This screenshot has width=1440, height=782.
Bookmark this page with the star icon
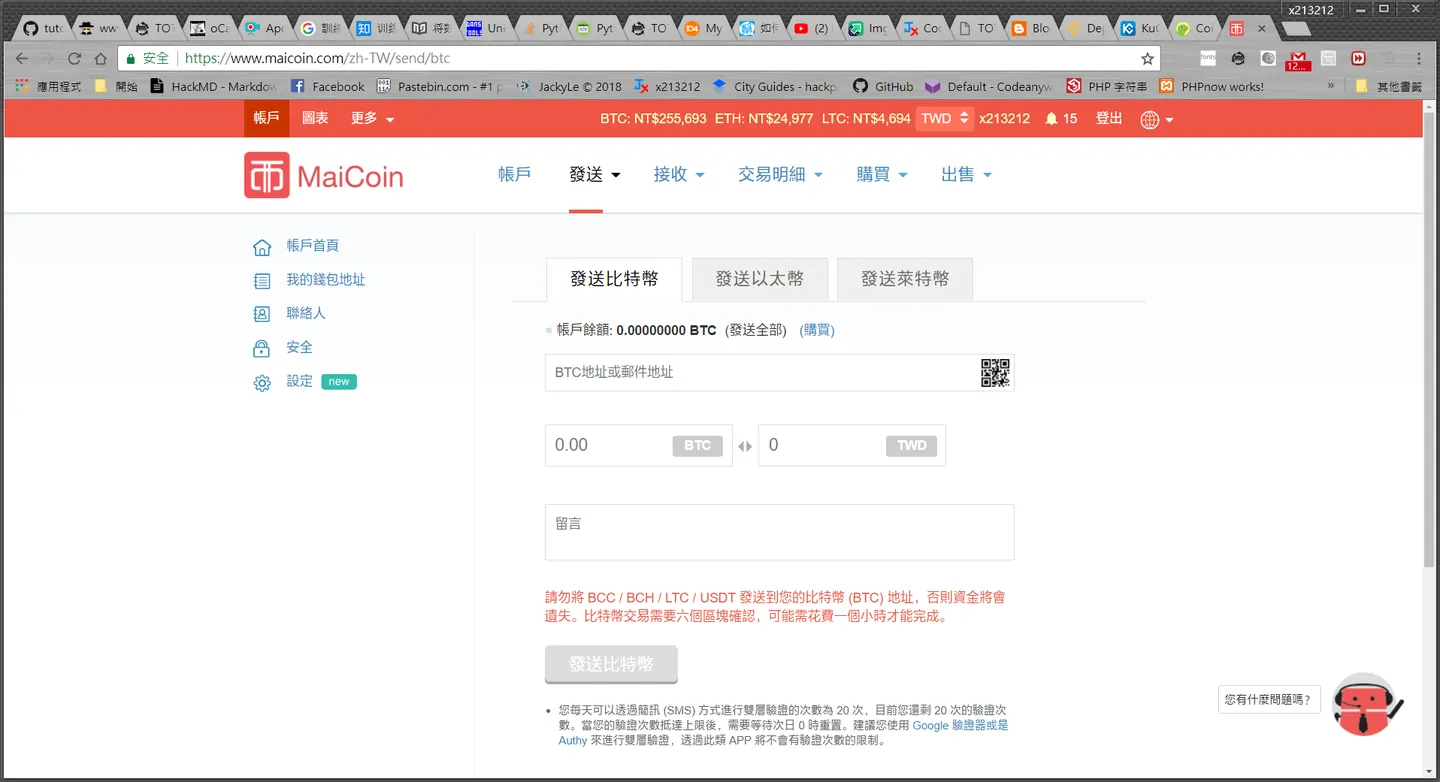point(1147,58)
